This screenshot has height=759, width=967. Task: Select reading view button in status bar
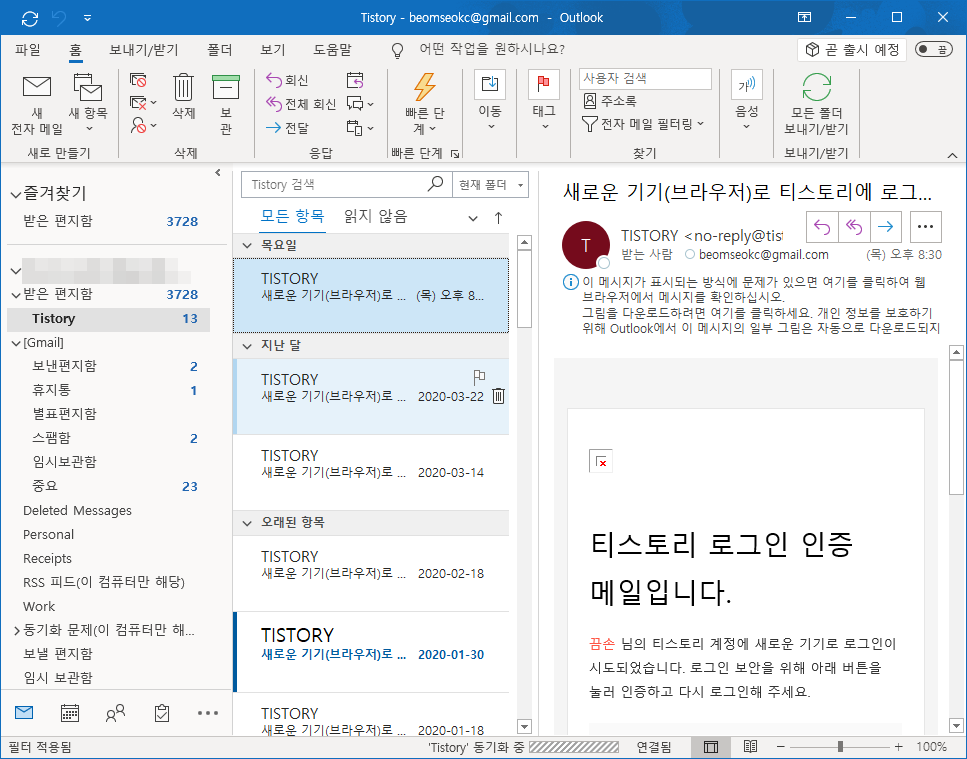pyautogui.click(x=750, y=747)
